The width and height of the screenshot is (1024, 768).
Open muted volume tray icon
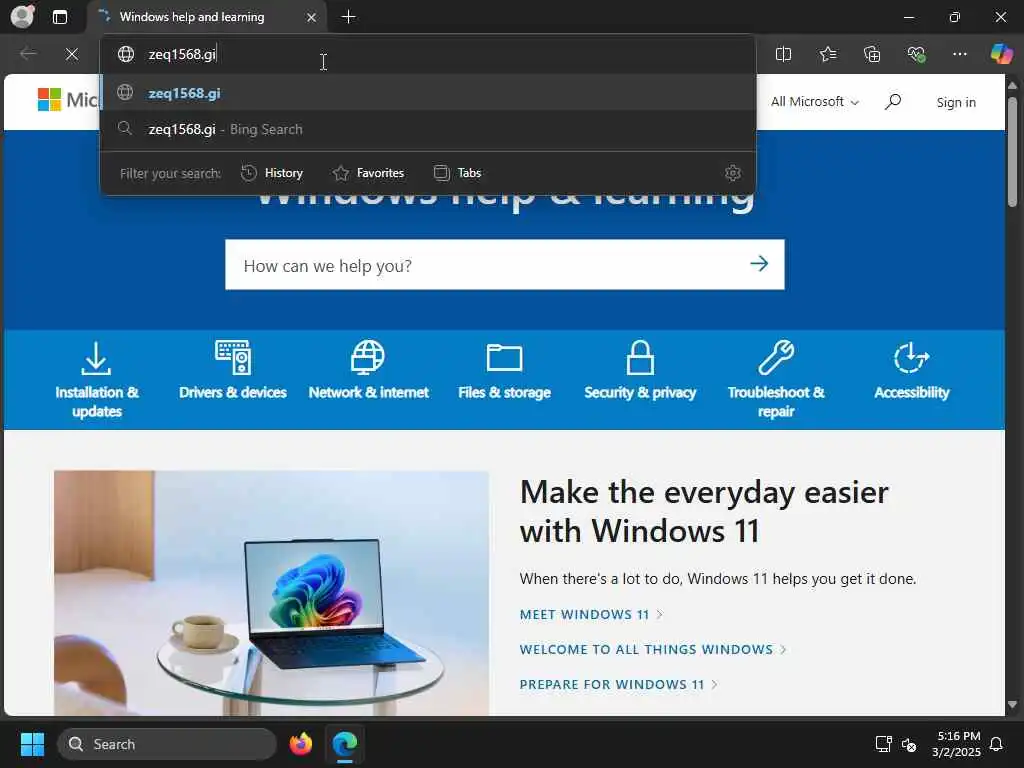point(908,744)
